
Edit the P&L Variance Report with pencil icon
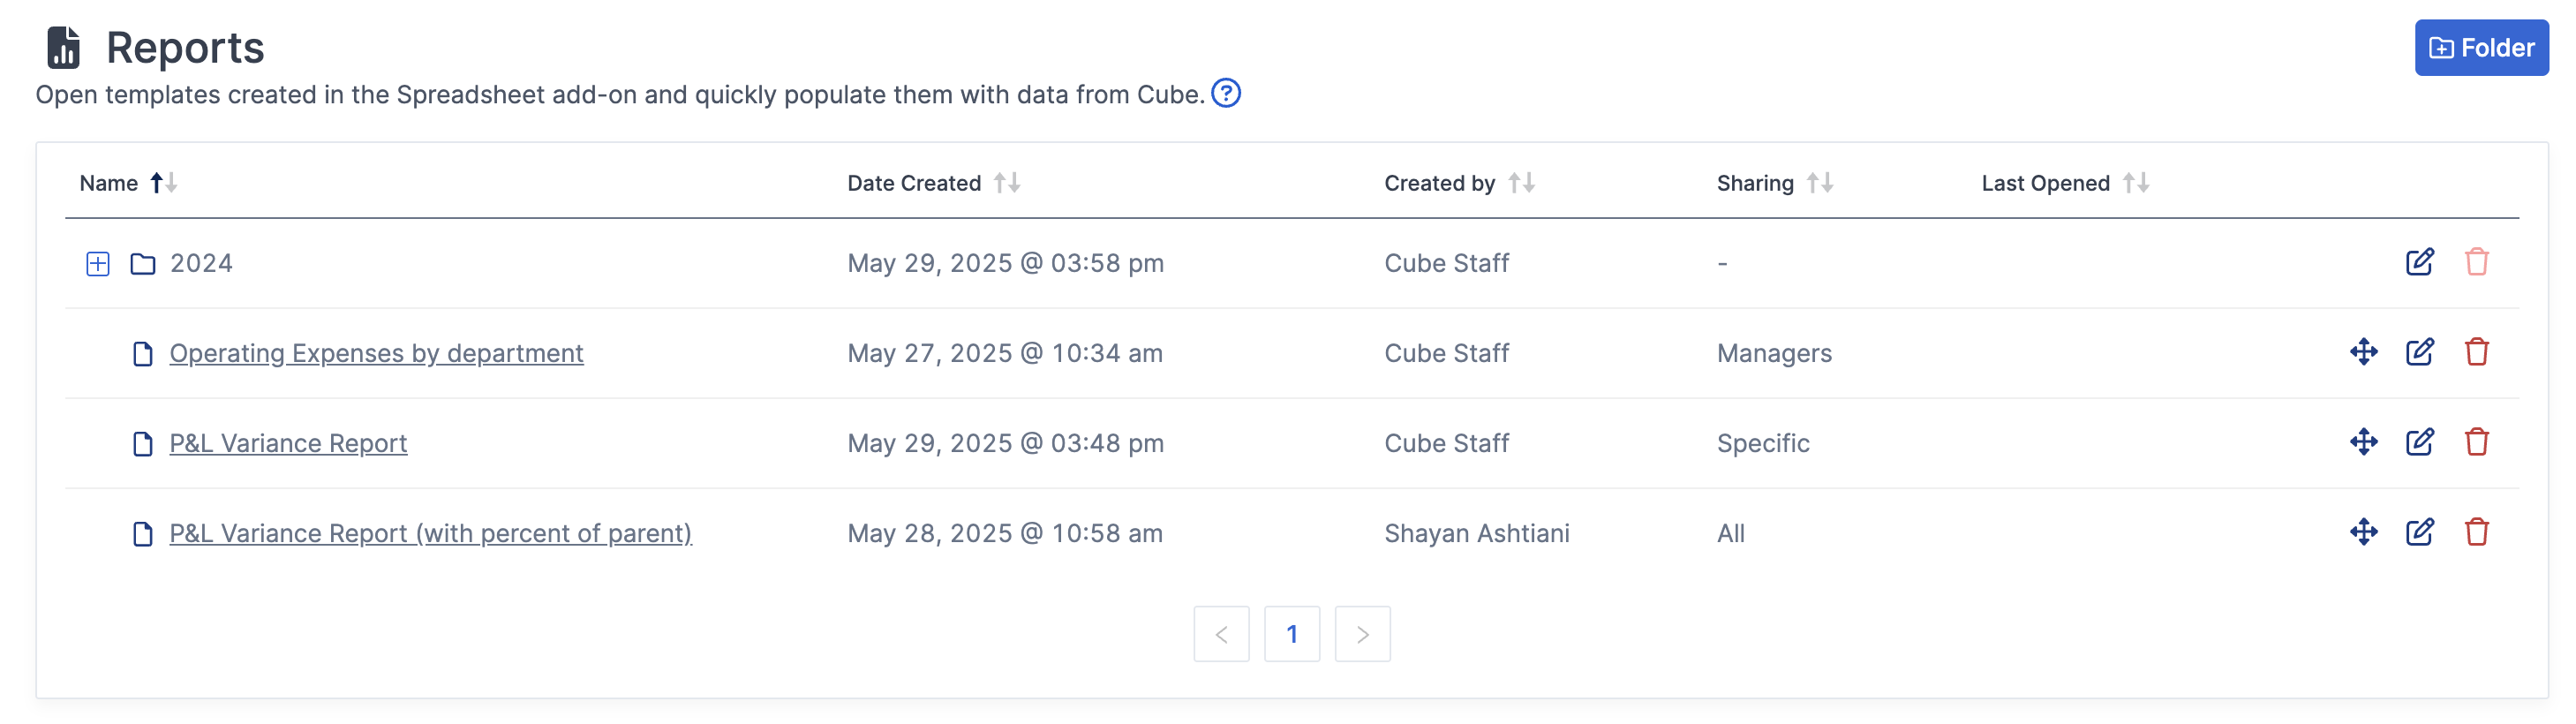tap(2420, 442)
